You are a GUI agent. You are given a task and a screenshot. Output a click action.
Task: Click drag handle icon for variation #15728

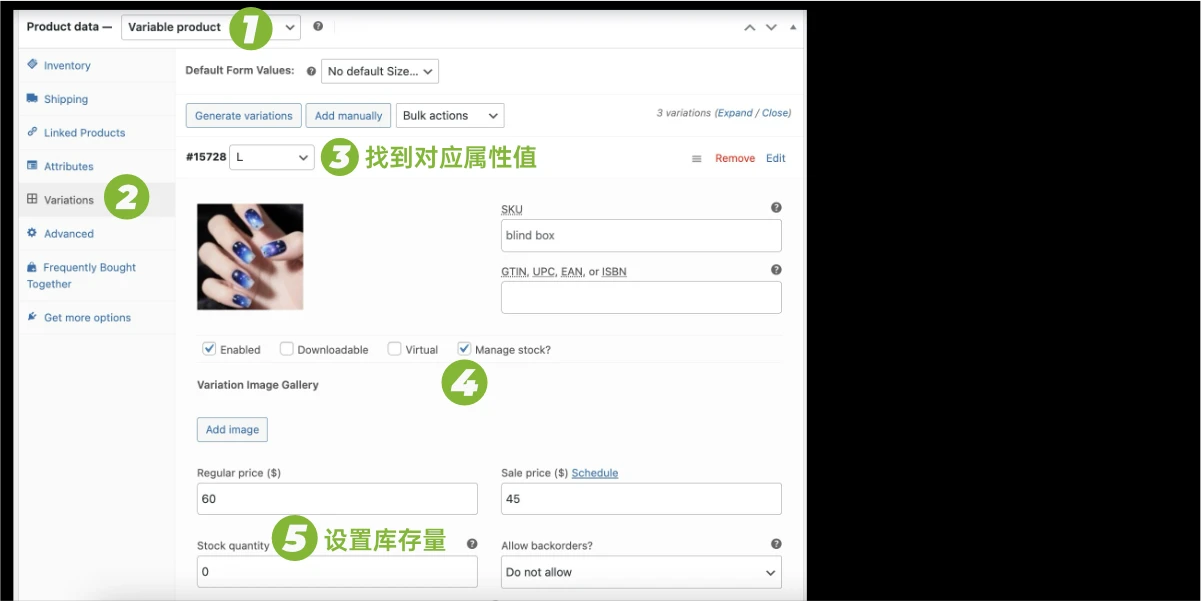[x=697, y=159]
